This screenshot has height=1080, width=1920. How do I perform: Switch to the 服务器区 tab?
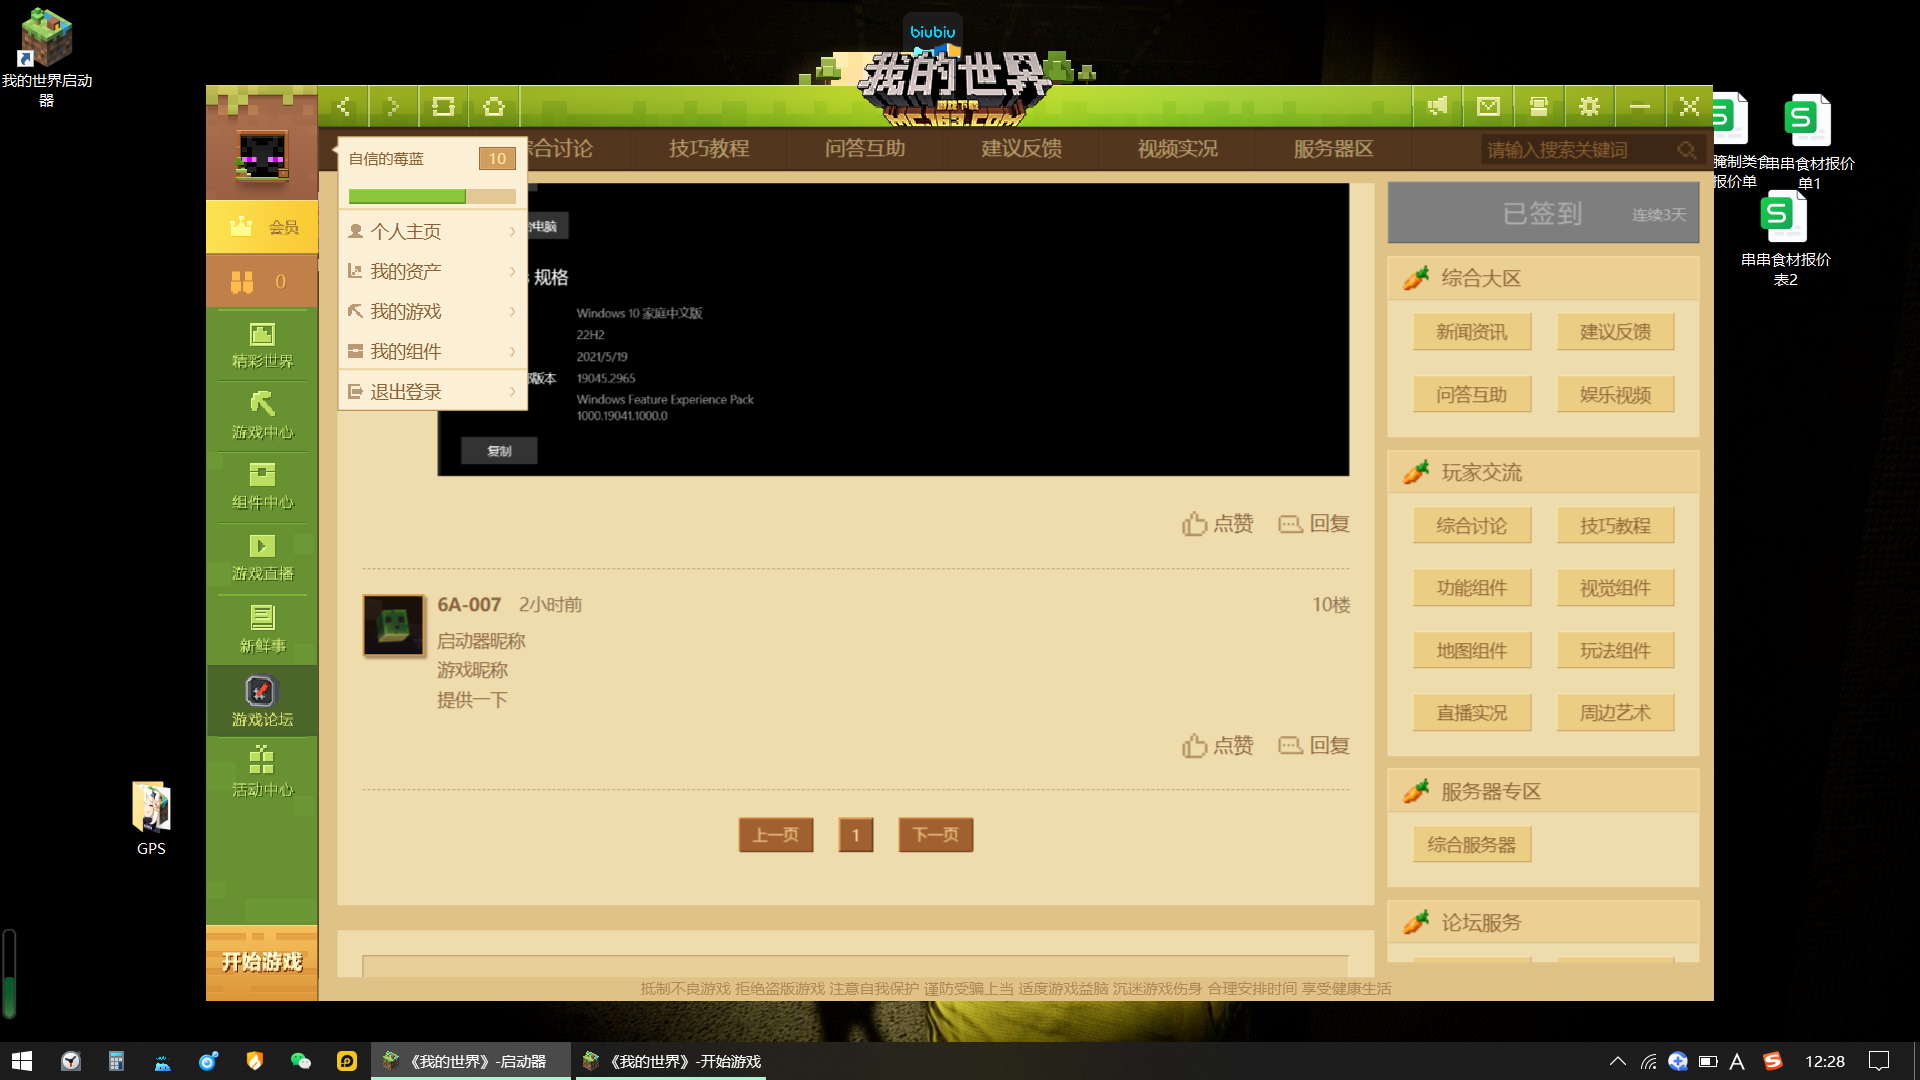pos(1333,149)
